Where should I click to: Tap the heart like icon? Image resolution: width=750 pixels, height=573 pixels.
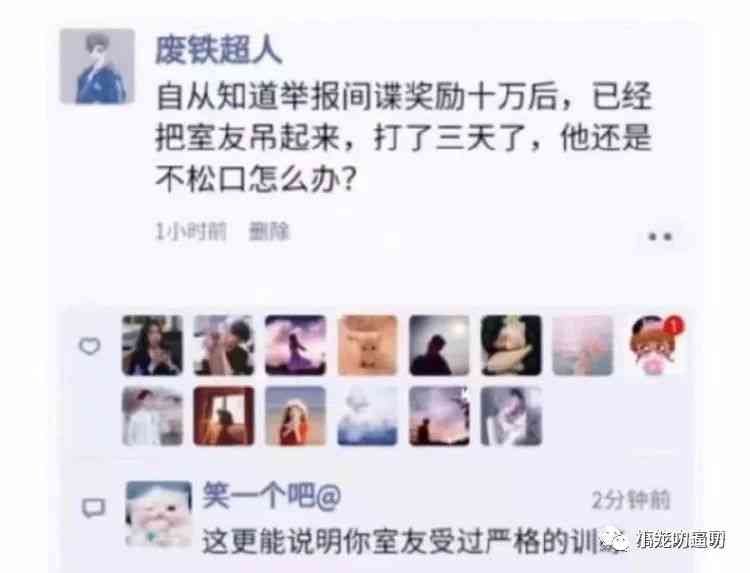tap(89, 345)
